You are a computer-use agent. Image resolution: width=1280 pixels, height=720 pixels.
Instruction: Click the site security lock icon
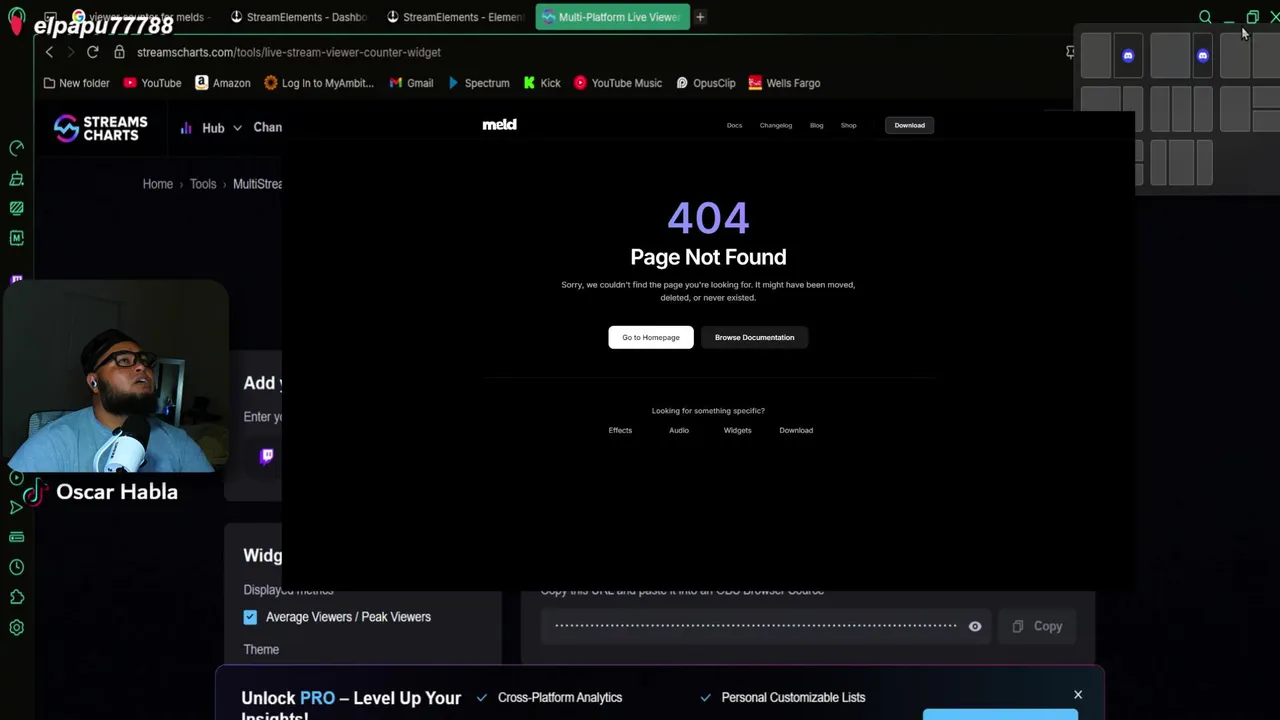click(x=119, y=52)
